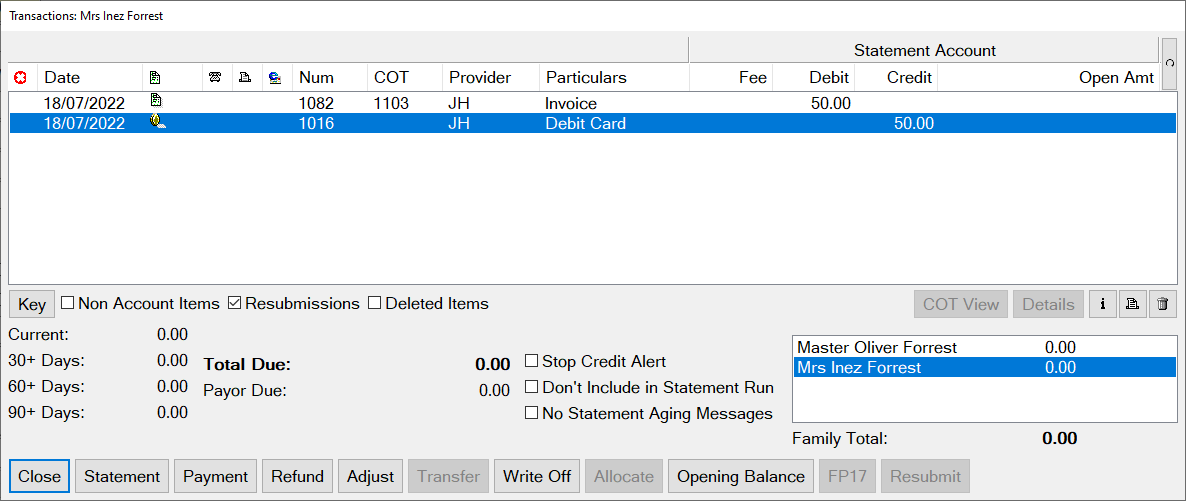Select the Invoice 1082 transaction row
This screenshot has width=1186, height=501.
pos(592,103)
